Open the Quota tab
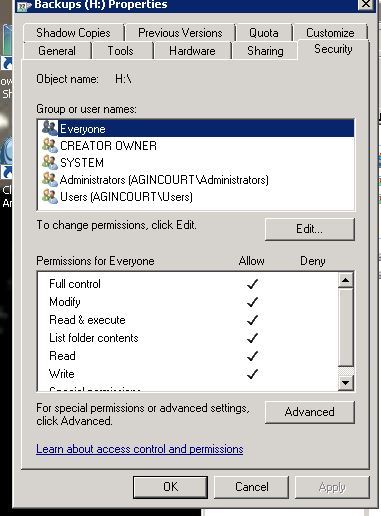The width and height of the screenshot is (381, 516). (264, 33)
